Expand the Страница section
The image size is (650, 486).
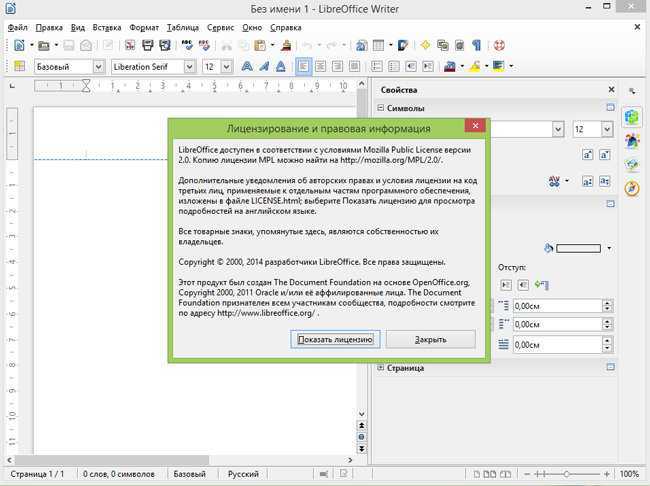coord(381,368)
